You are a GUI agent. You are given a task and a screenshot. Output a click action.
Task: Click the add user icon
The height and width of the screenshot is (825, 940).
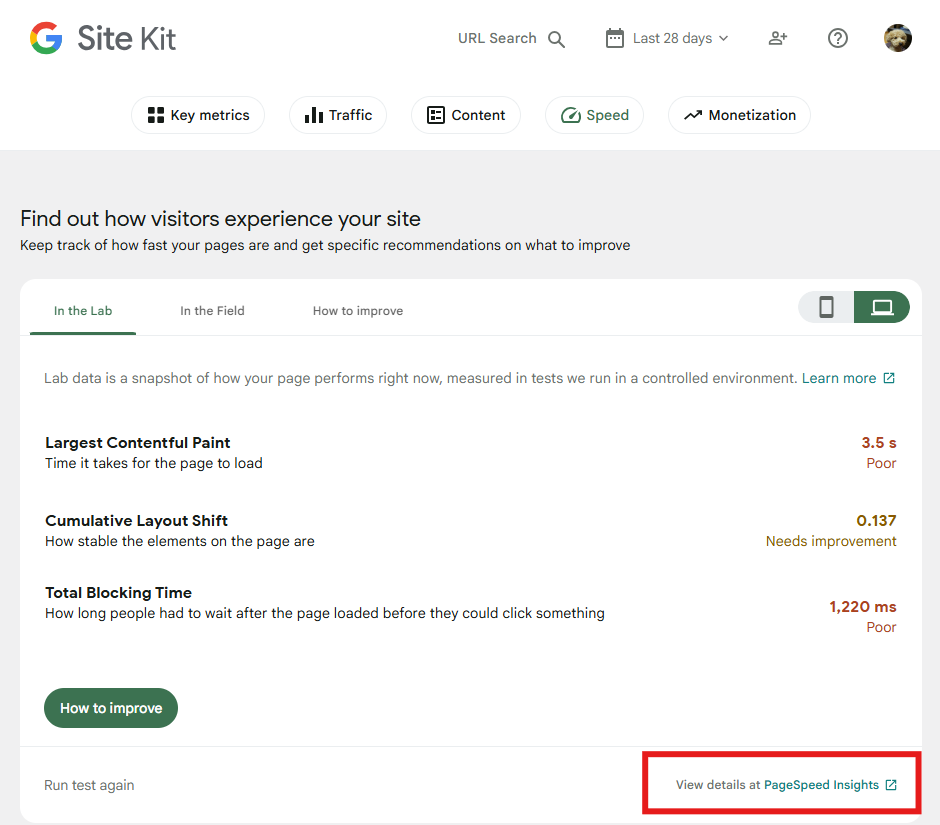click(x=778, y=38)
